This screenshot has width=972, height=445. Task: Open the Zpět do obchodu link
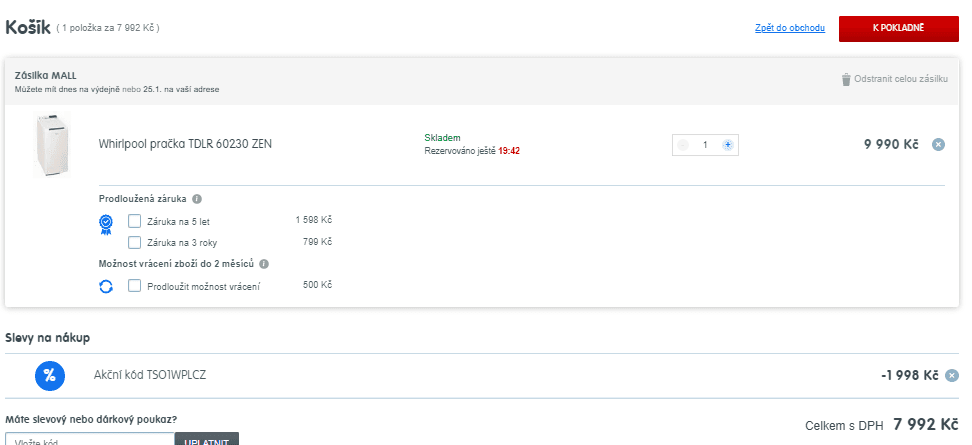(x=790, y=28)
